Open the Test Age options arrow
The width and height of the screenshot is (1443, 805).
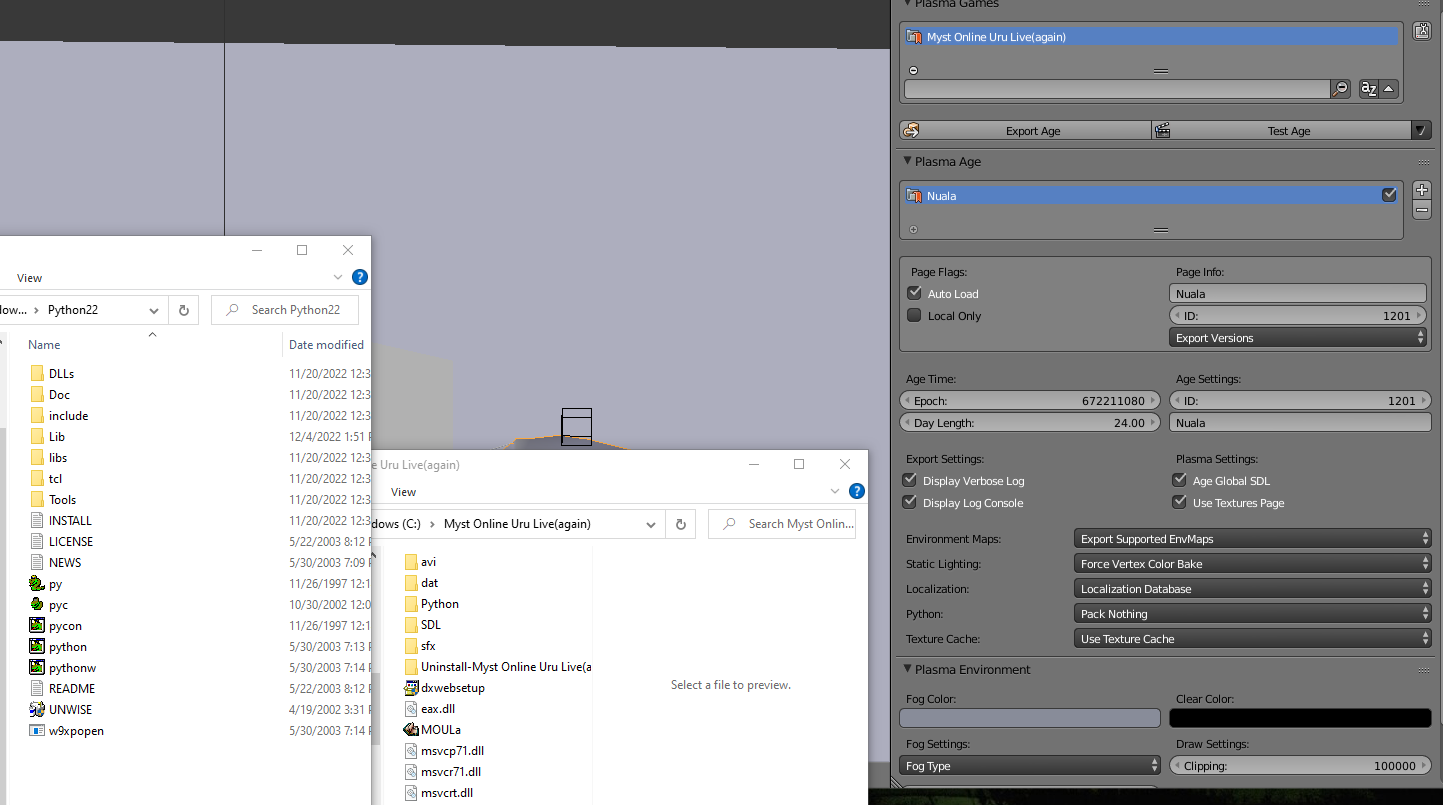1421,131
